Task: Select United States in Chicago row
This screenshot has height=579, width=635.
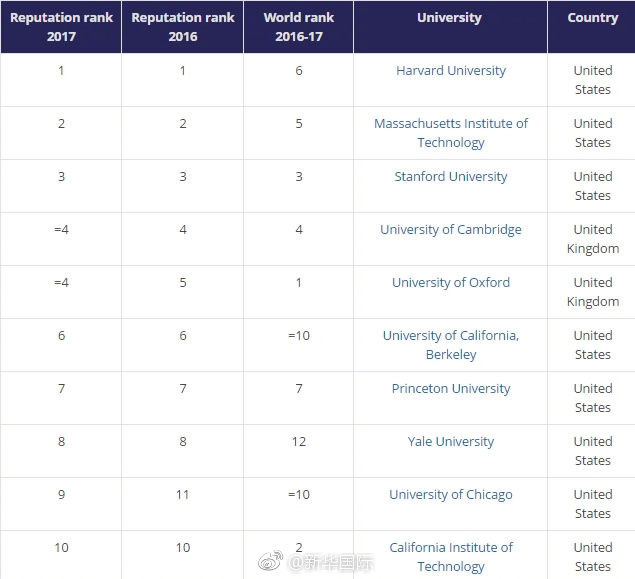Action: 592,504
